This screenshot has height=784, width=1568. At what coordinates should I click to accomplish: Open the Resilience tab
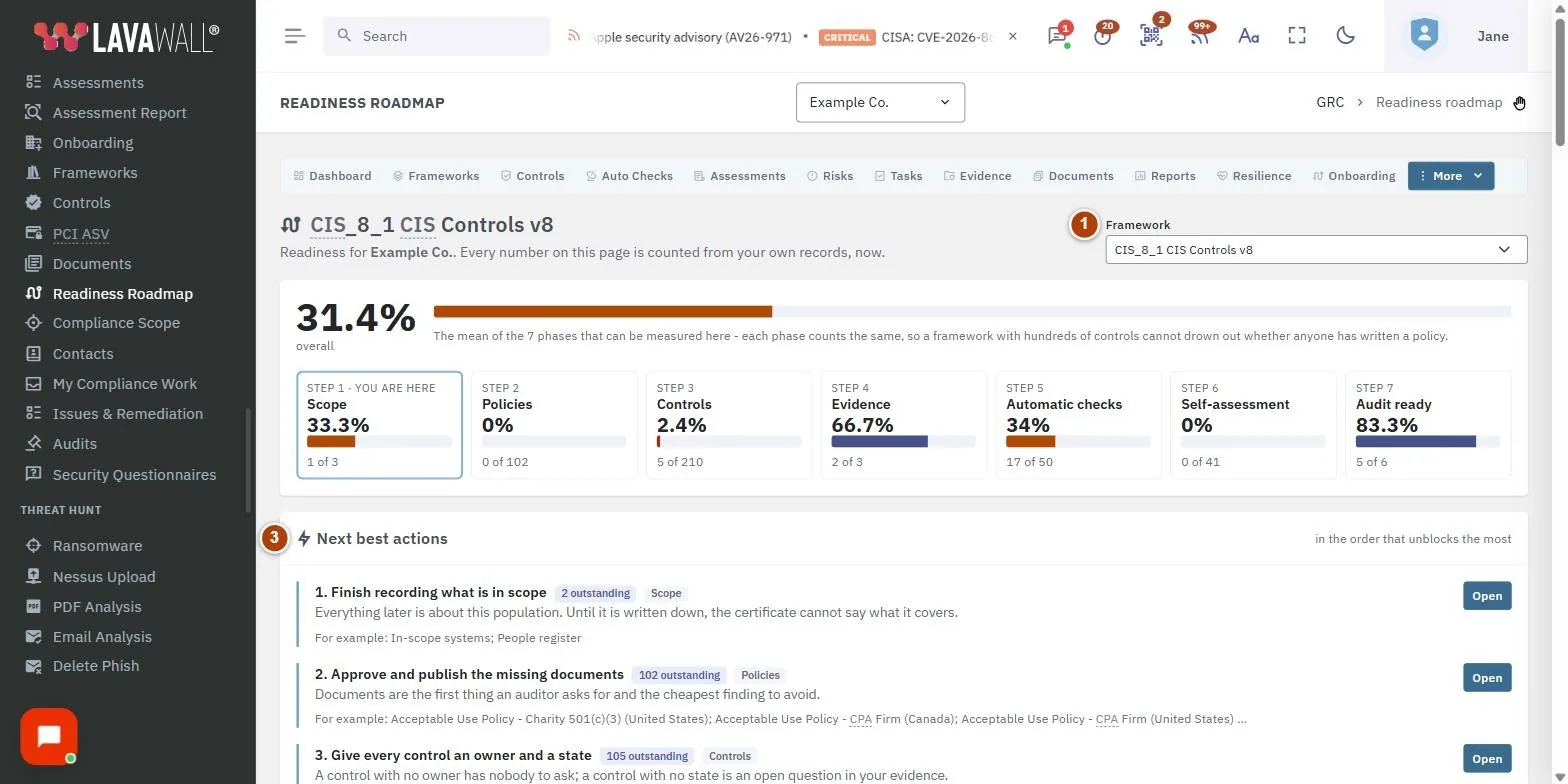pos(1254,176)
